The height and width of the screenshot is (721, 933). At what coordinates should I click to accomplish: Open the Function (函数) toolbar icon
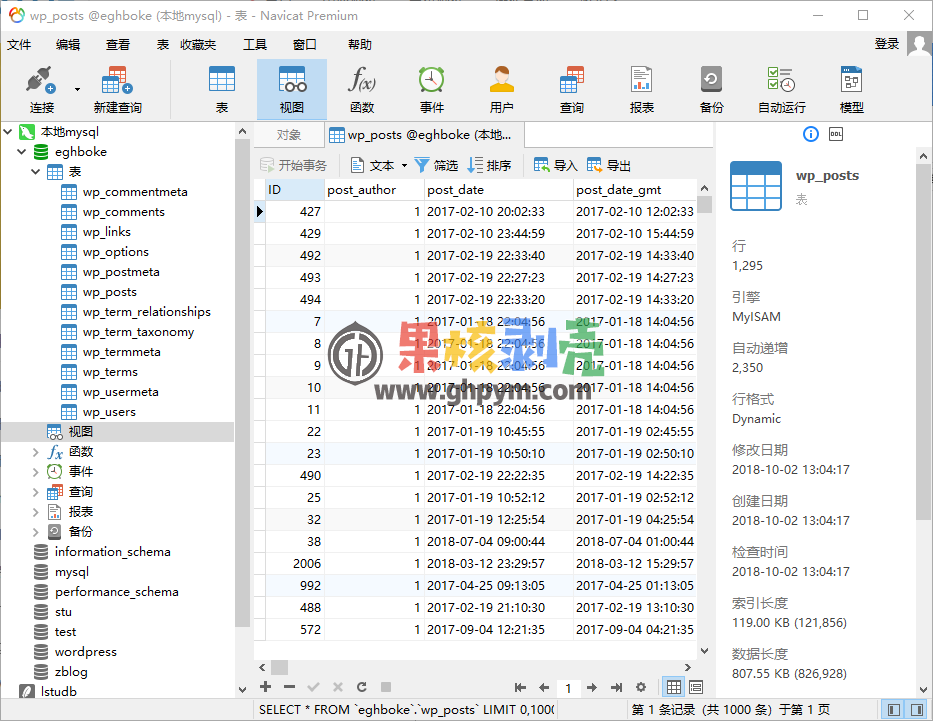(362, 89)
